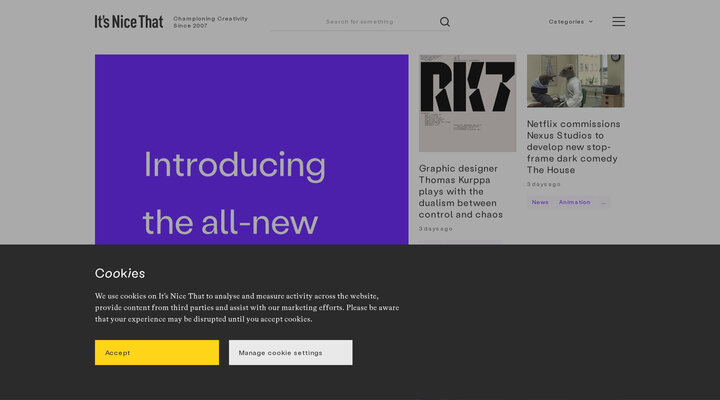This screenshot has height=400, width=720.
Task: Select the News tag
Action: [x=540, y=202]
